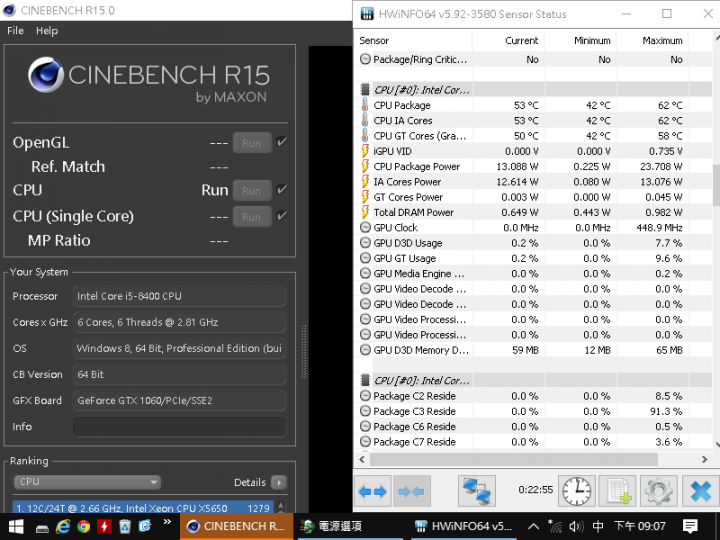Switch to the power options (電源選項) taskbar window

[352, 526]
